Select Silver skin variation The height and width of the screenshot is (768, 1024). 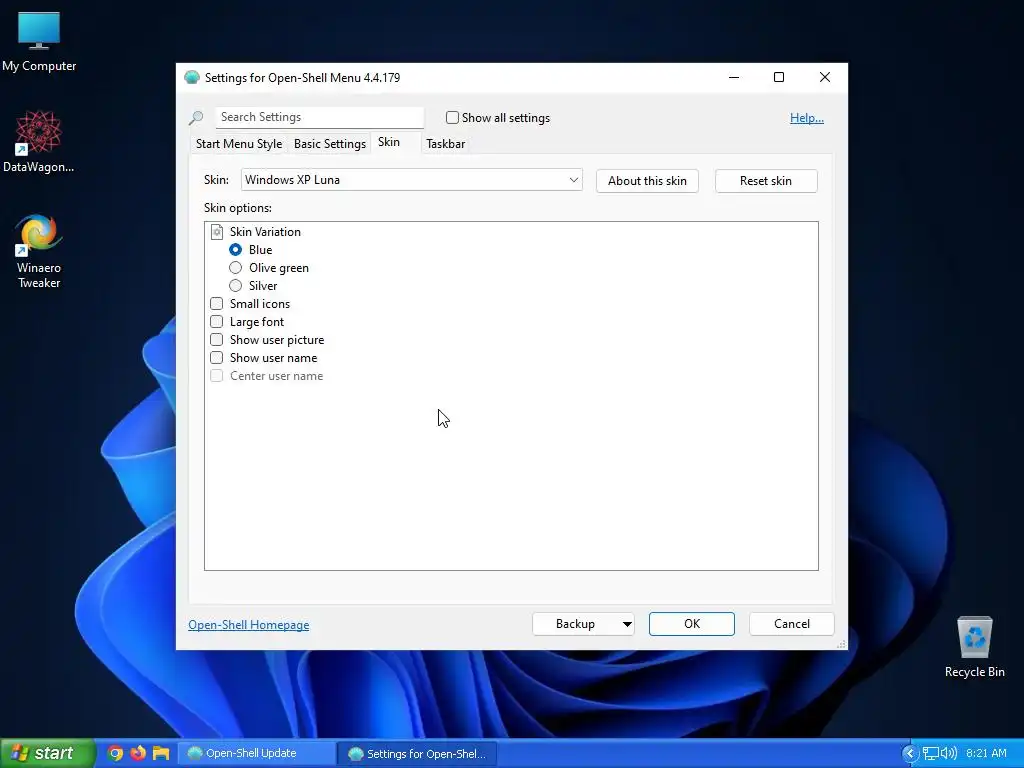236,285
